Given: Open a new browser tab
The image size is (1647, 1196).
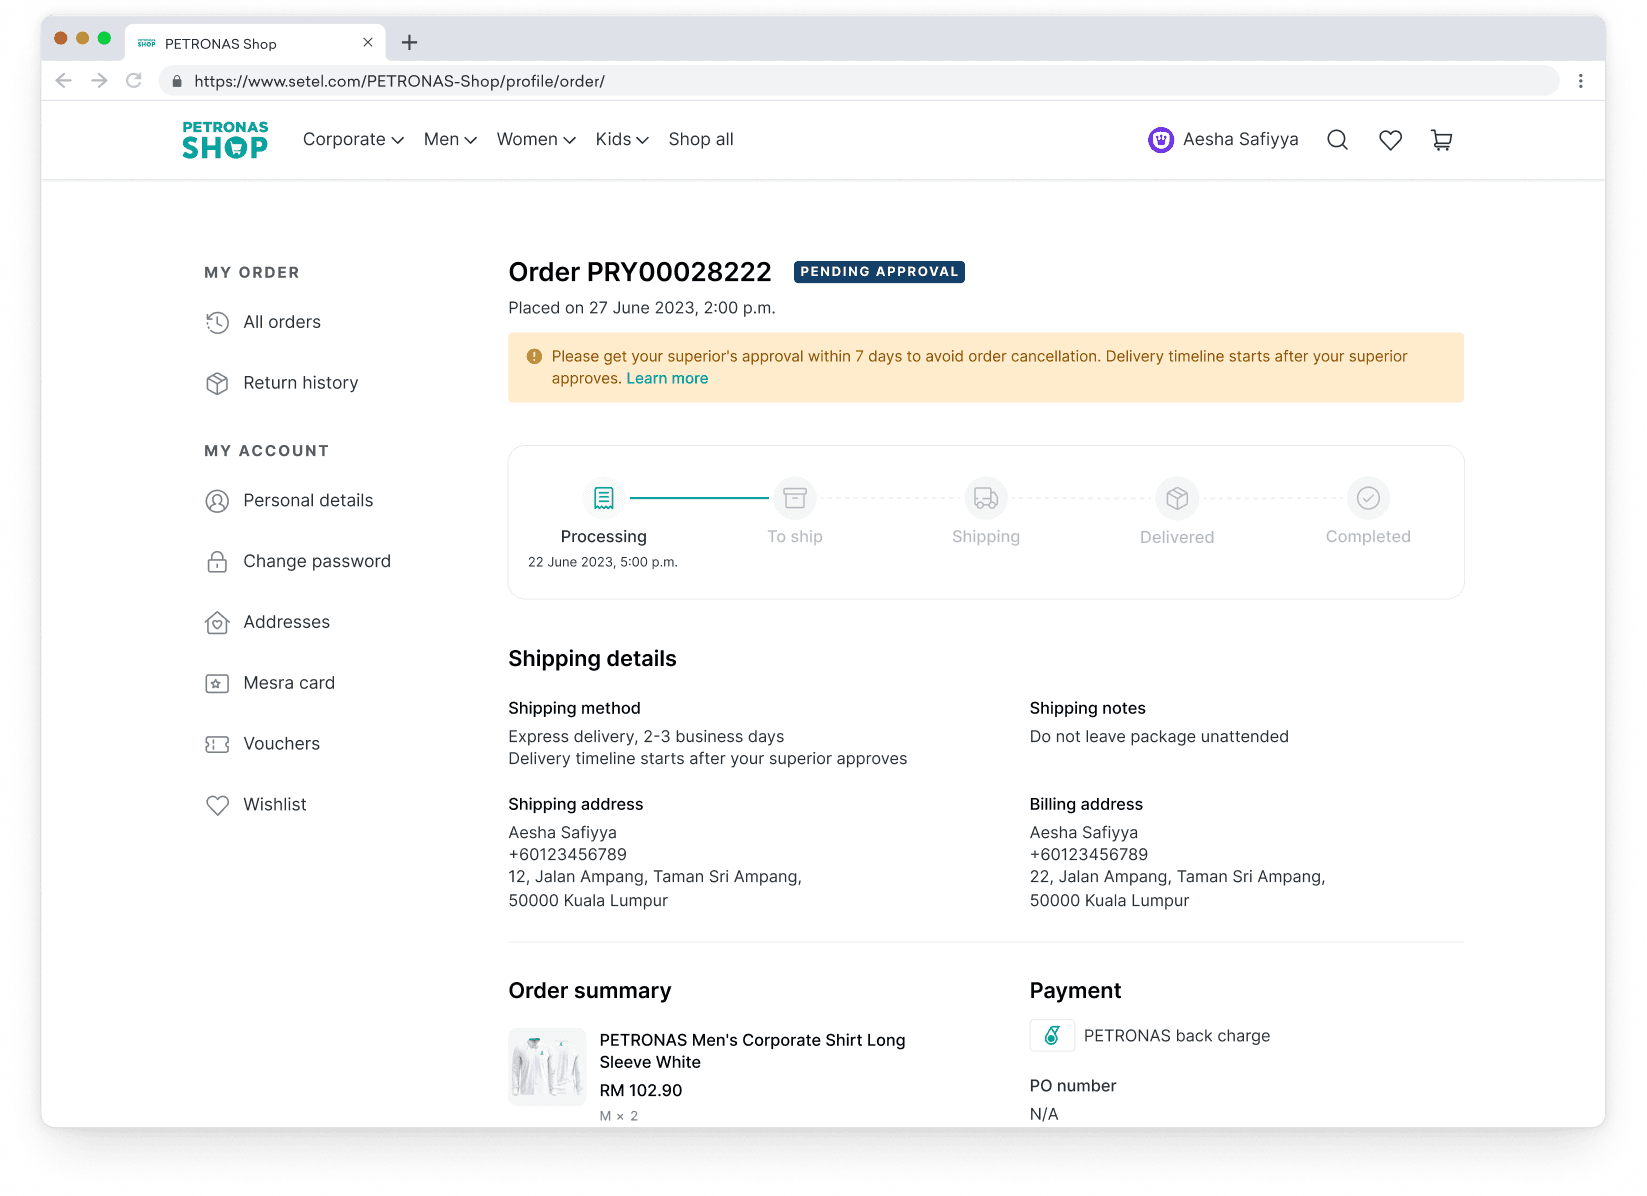Looking at the screenshot, I should [409, 42].
